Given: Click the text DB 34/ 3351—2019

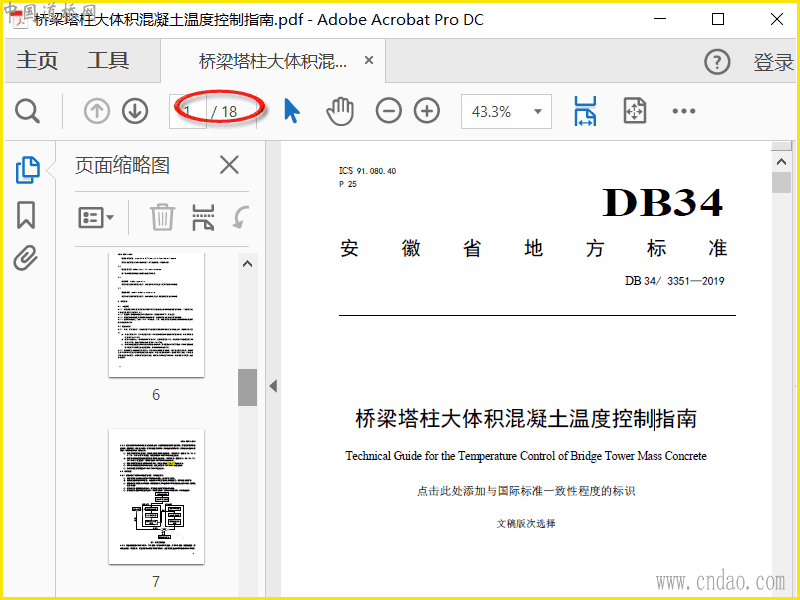Looking at the screenshot, I should pos(674,281).
